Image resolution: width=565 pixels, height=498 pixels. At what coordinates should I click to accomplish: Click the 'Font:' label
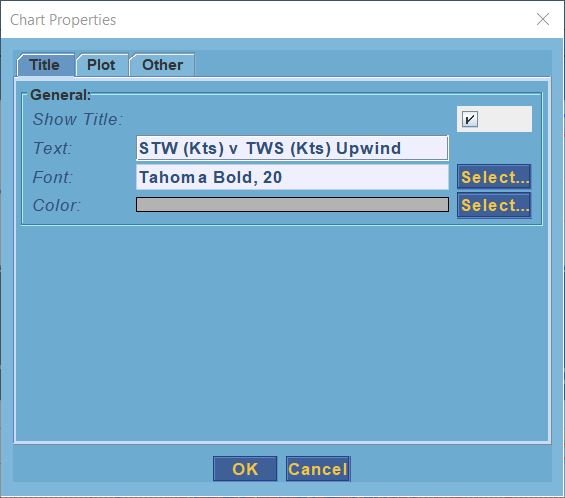pos(53,177)
